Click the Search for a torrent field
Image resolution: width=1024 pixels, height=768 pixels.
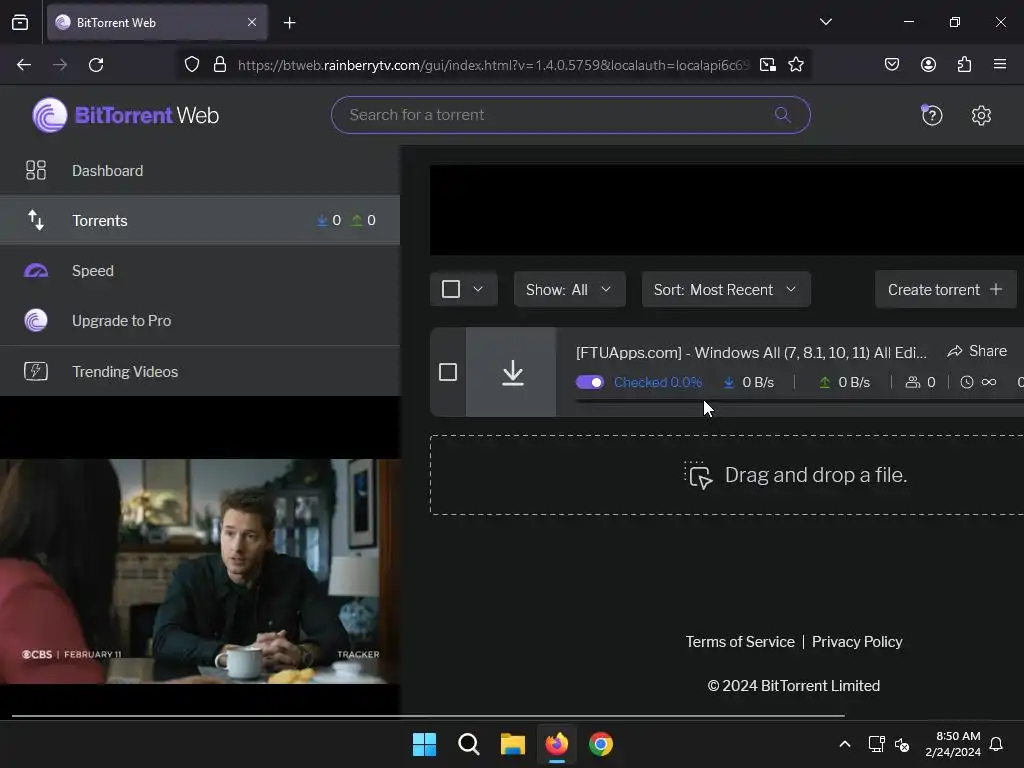[571, 115]
